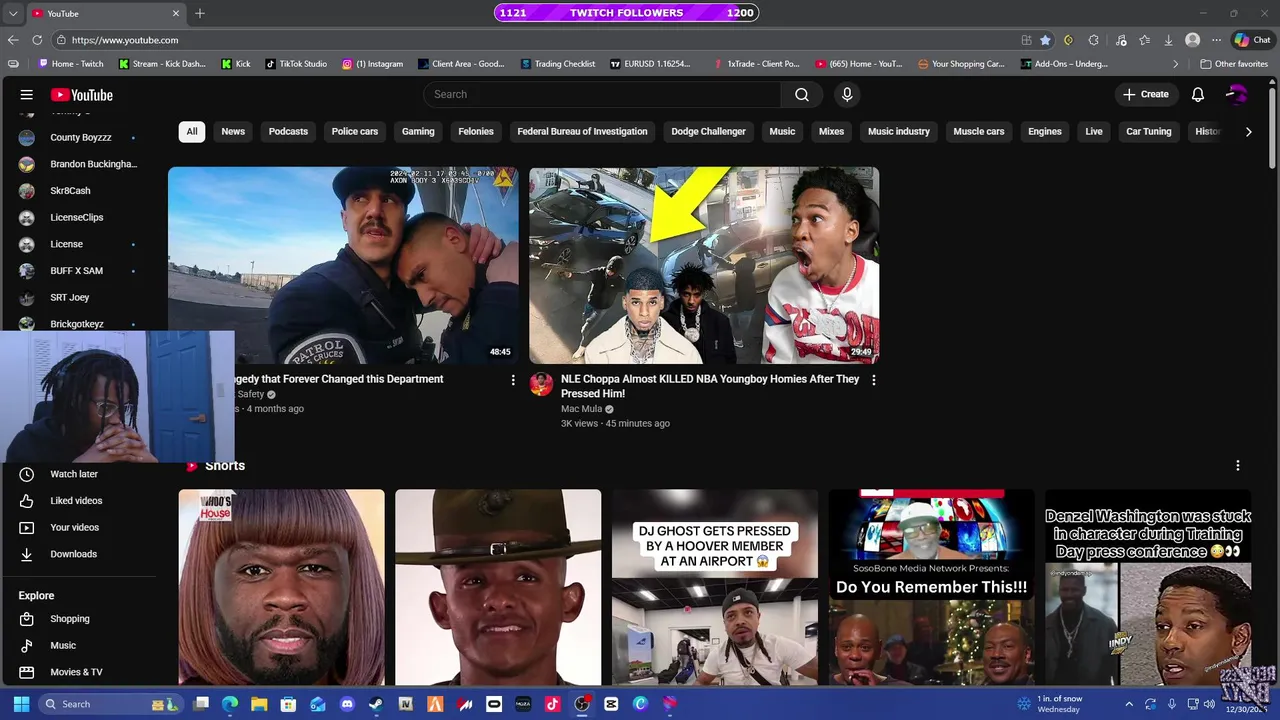Toggle the favorites star in address bar

click(x=1045, y=40)
